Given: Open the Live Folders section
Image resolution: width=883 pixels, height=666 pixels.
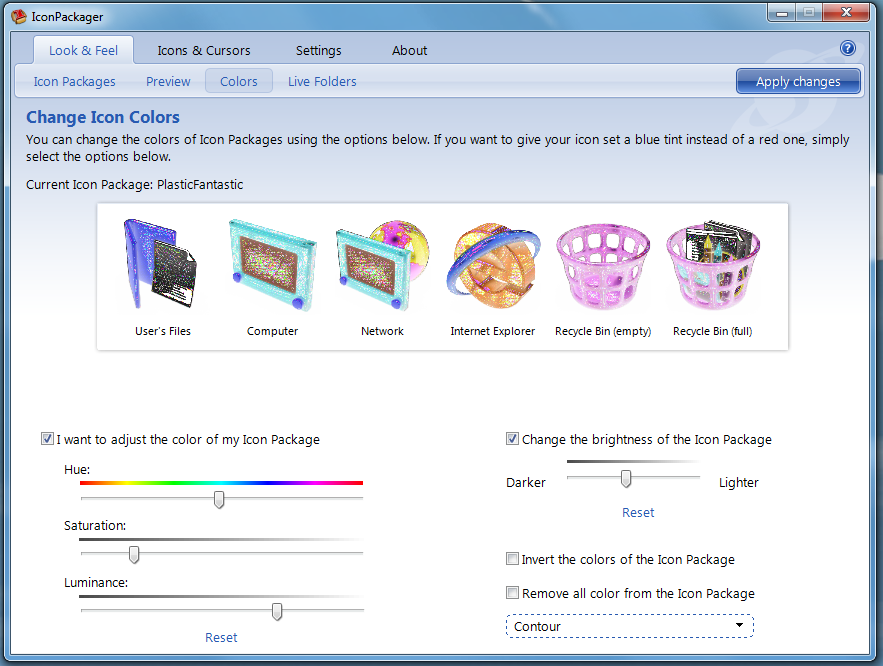Looking at the screenshot, I should click(321, 81).
